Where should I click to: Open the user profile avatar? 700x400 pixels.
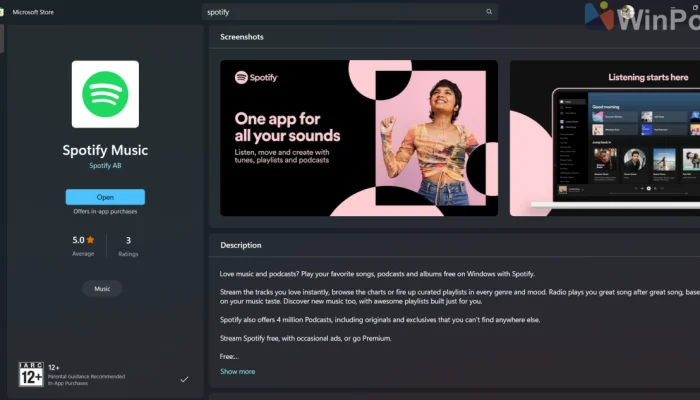pyautogui.click(x=626, y=12)
